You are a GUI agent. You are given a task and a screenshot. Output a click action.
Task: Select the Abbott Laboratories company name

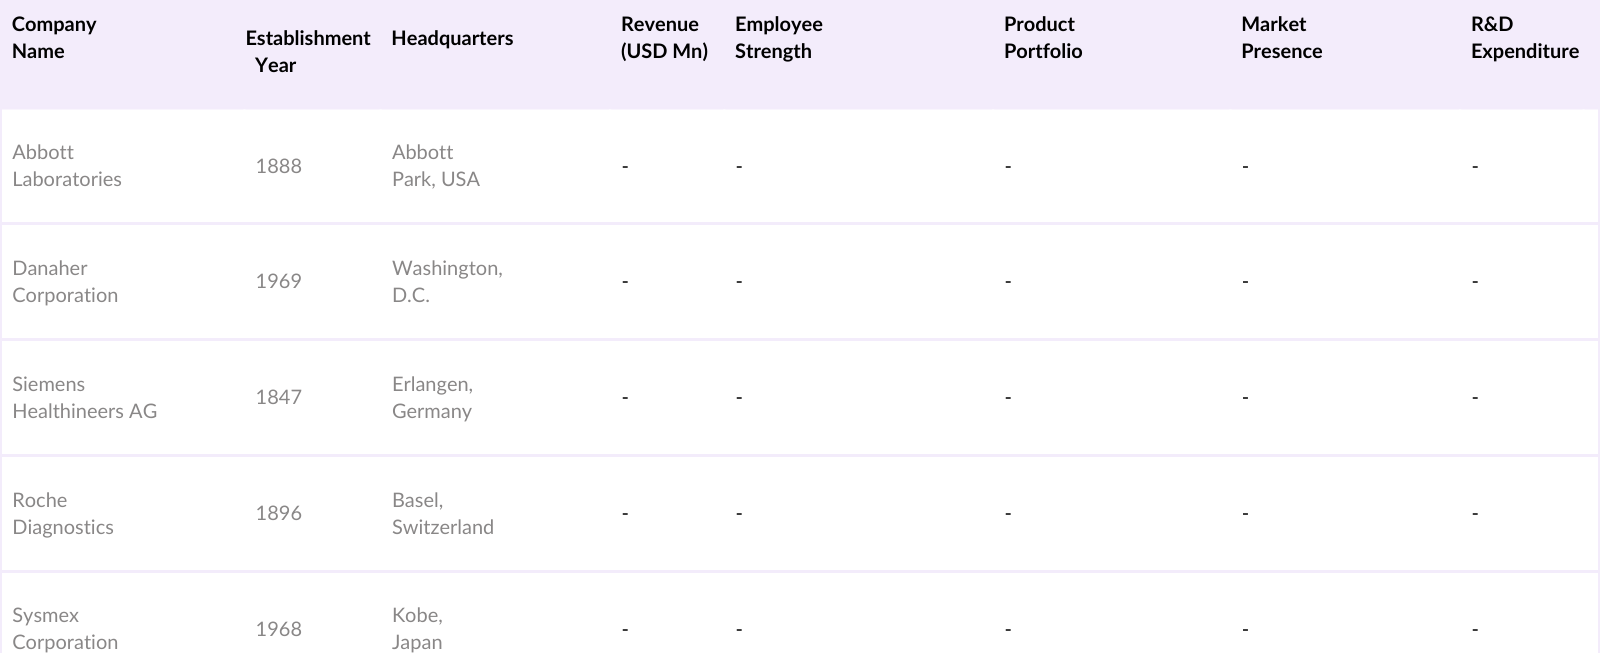coord(67,166)
